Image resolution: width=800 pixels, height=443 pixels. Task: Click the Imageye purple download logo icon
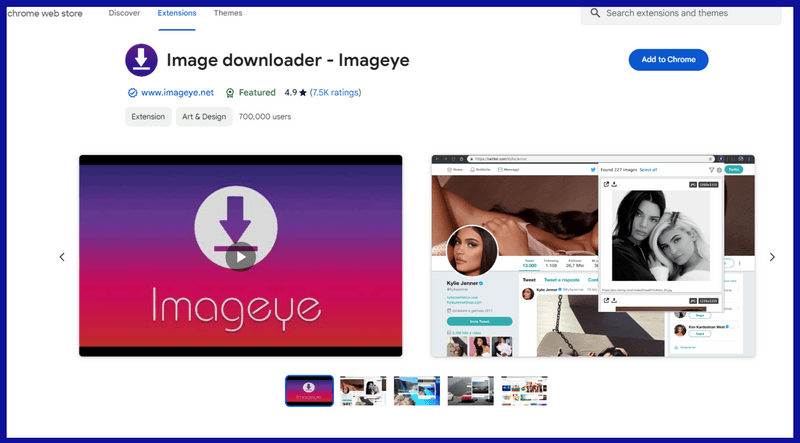(141, 60)
